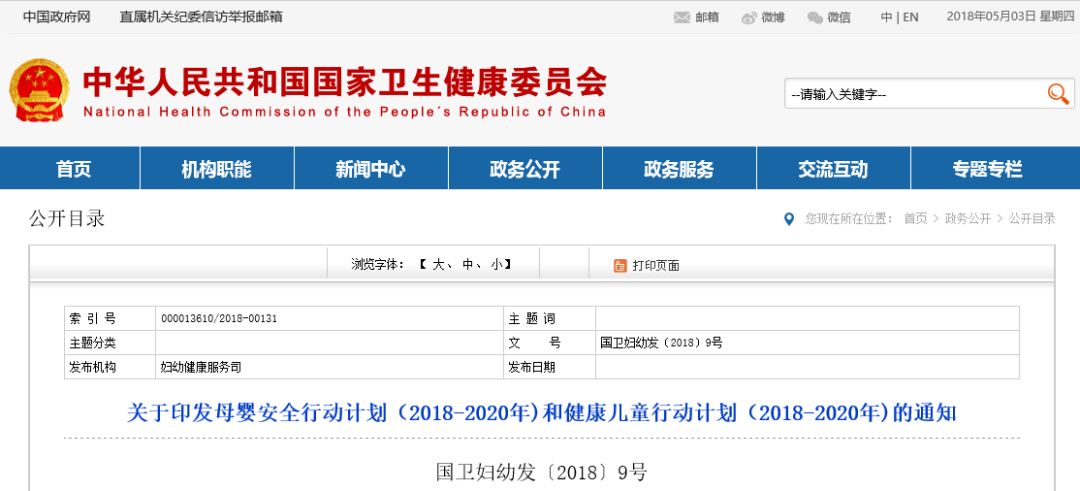Open the 政务服务 menu item
1080x491 pixels.
pyautogui.click(x=679, y=169)
